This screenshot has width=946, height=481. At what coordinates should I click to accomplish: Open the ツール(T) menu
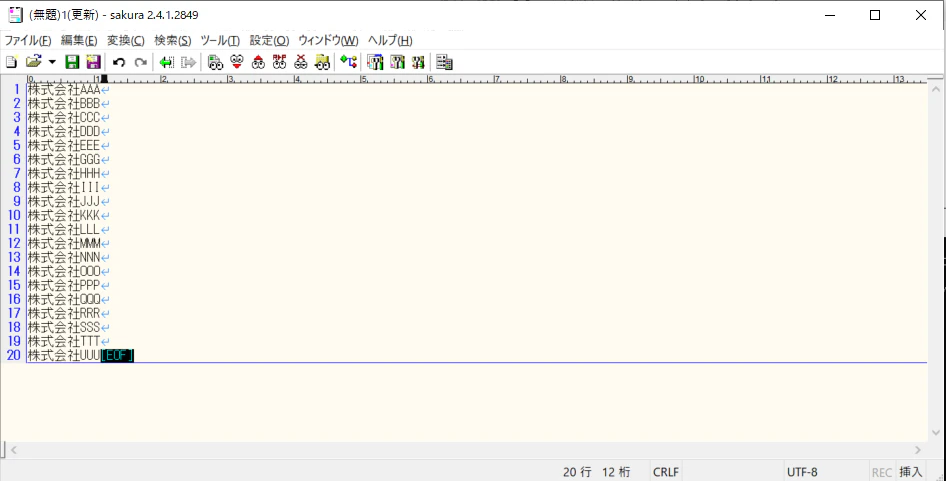click(220, 40)
